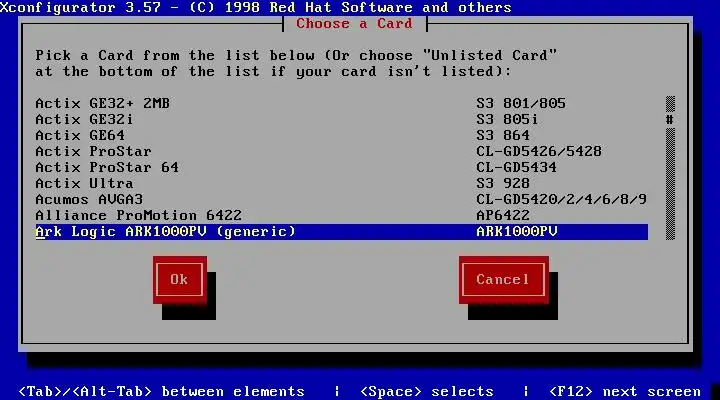Click the scrollbar track above the thumb
This screenshot has width=720, height=400.
click(670, 103)
